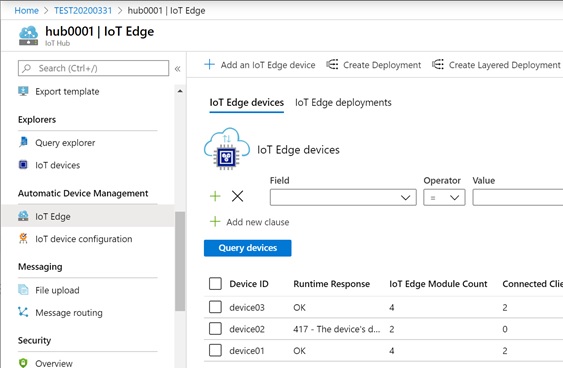This screenshot has height=368, width=563.
Task: Select the Export template item
Action: click(67, 92)
